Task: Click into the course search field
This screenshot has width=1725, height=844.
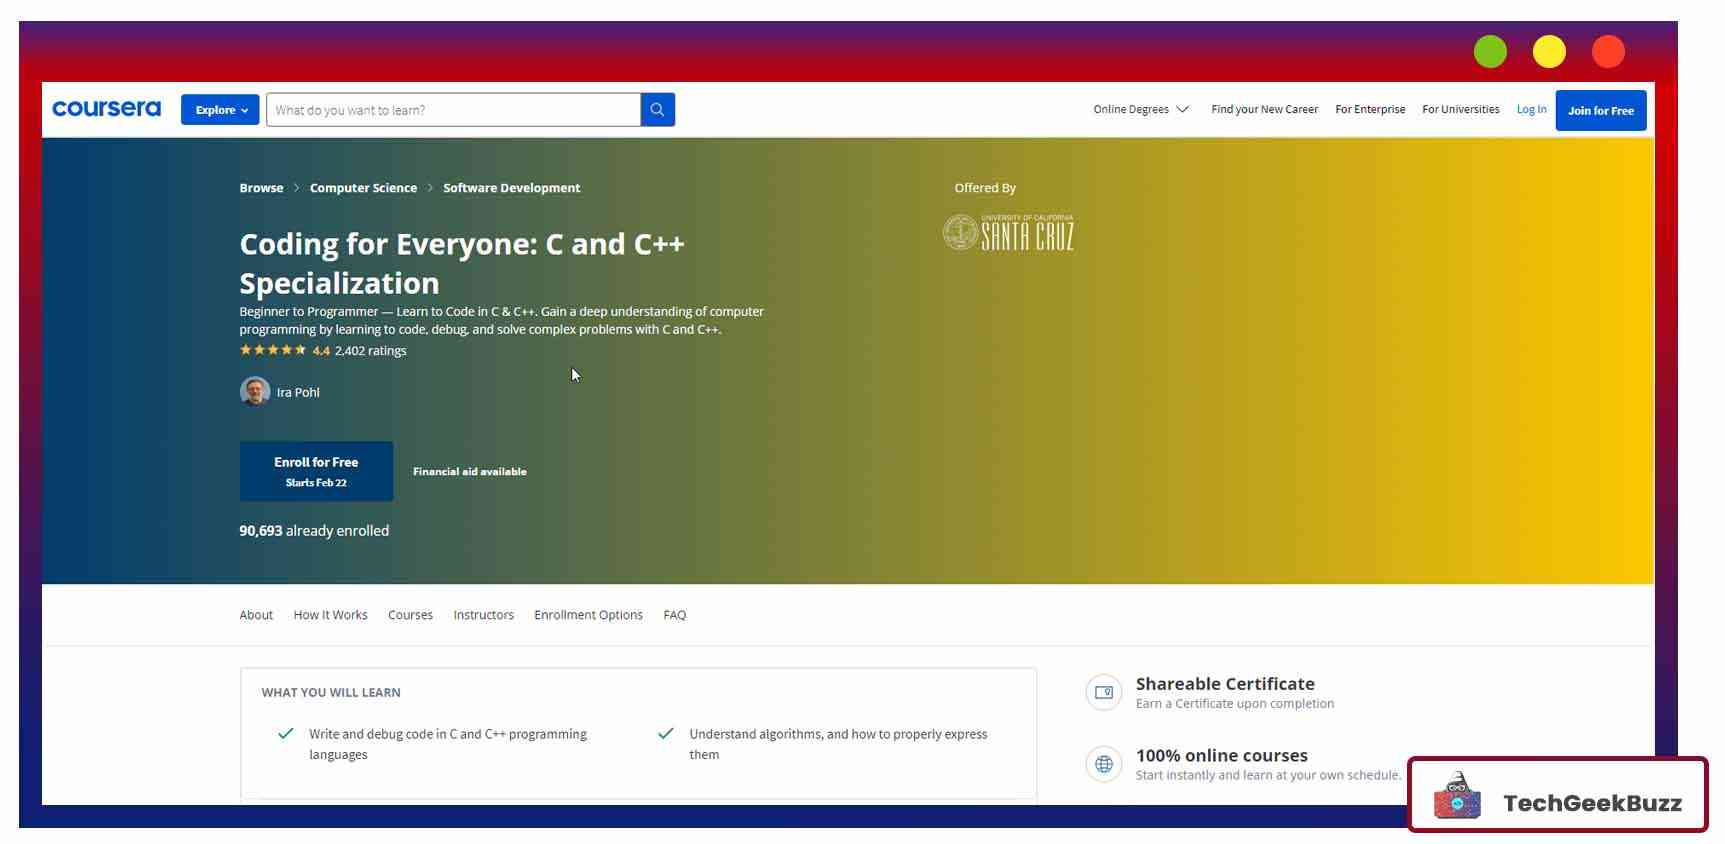Action: [x=453, y=110]
